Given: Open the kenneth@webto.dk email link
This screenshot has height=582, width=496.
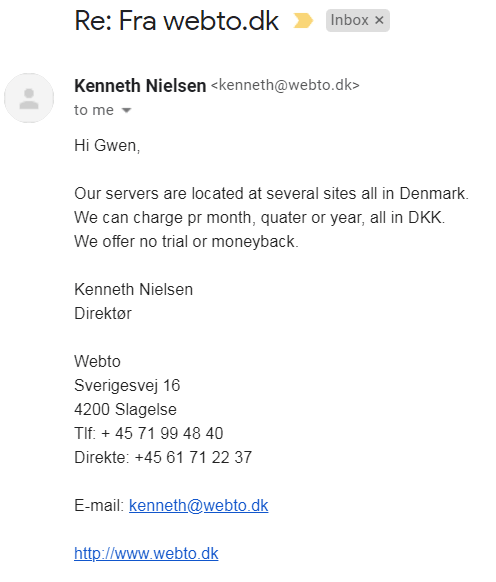Looking at the screenshot, I should point(199,505).
